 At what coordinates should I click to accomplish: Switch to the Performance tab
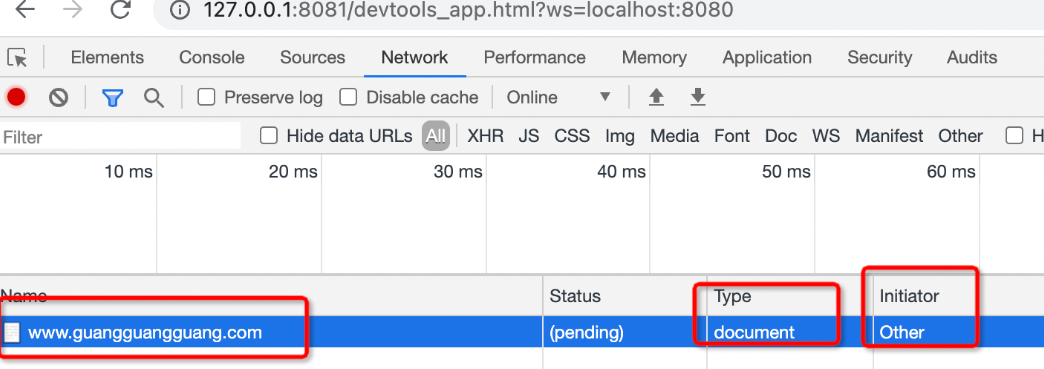click(x=535, y=58)
